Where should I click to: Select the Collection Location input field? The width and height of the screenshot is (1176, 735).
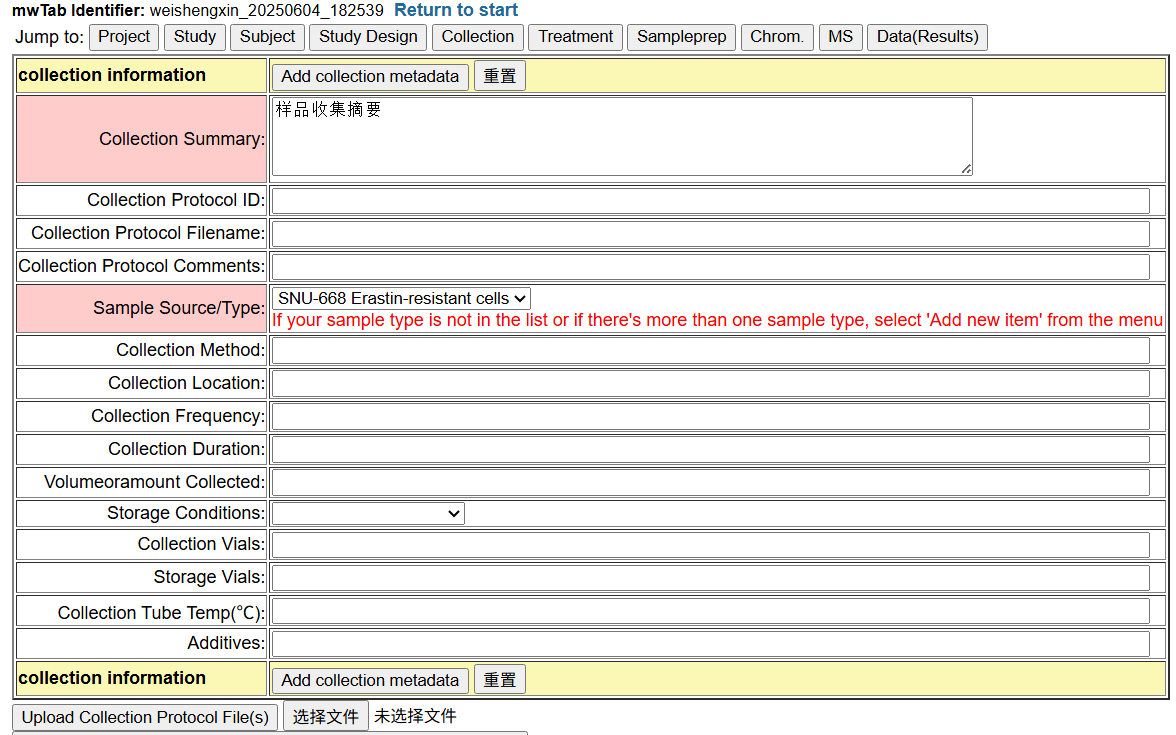[710, 383]
